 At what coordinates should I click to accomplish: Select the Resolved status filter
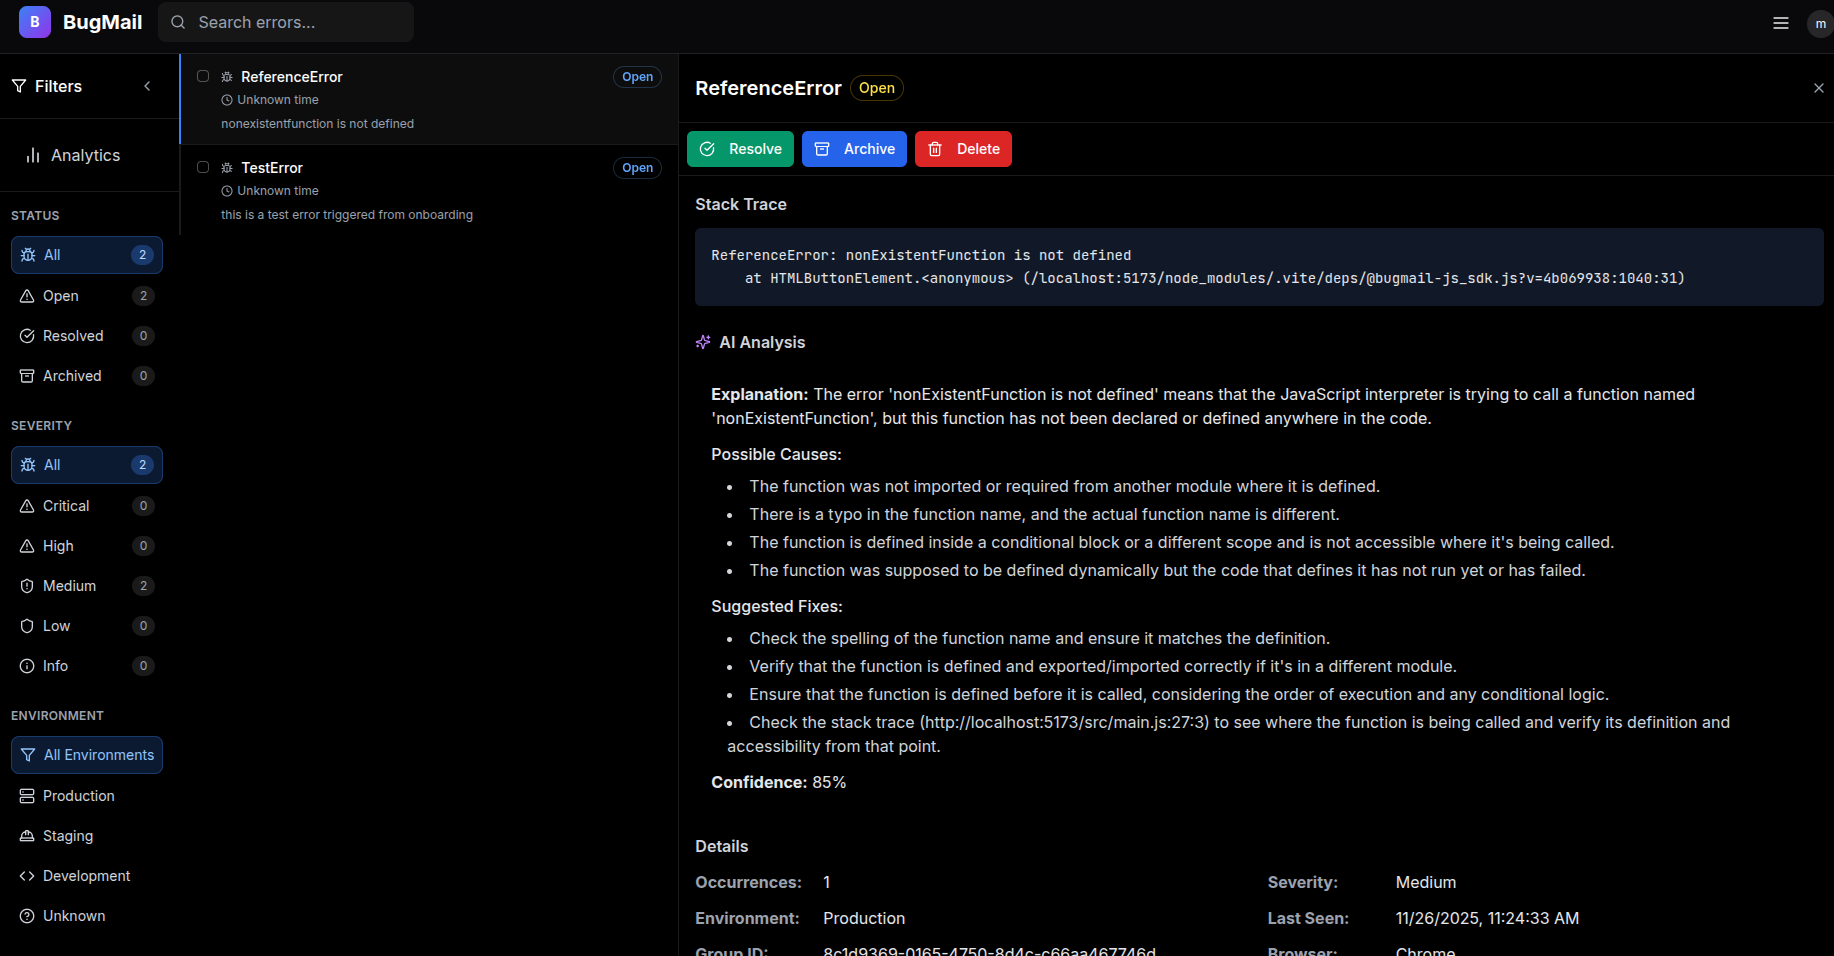pyautogui.click(x=72, y=336)
